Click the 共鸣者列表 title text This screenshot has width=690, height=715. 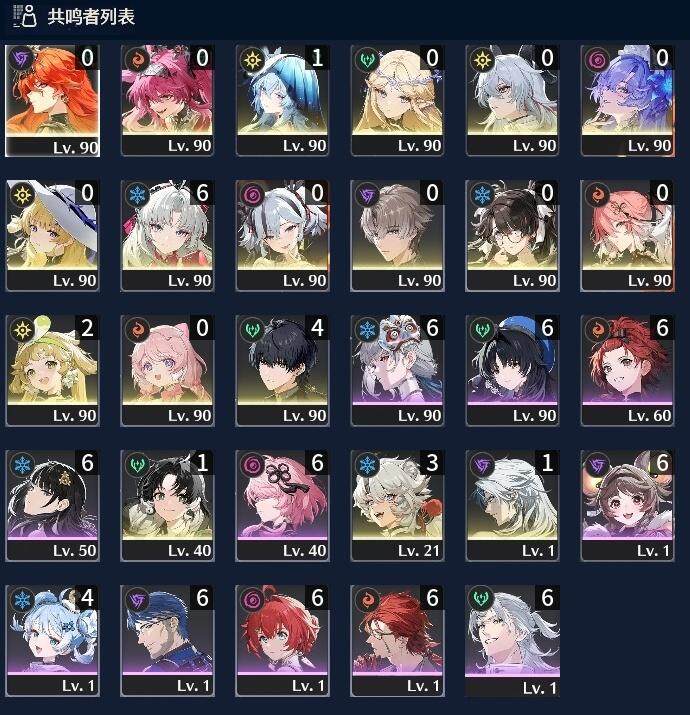91,17
